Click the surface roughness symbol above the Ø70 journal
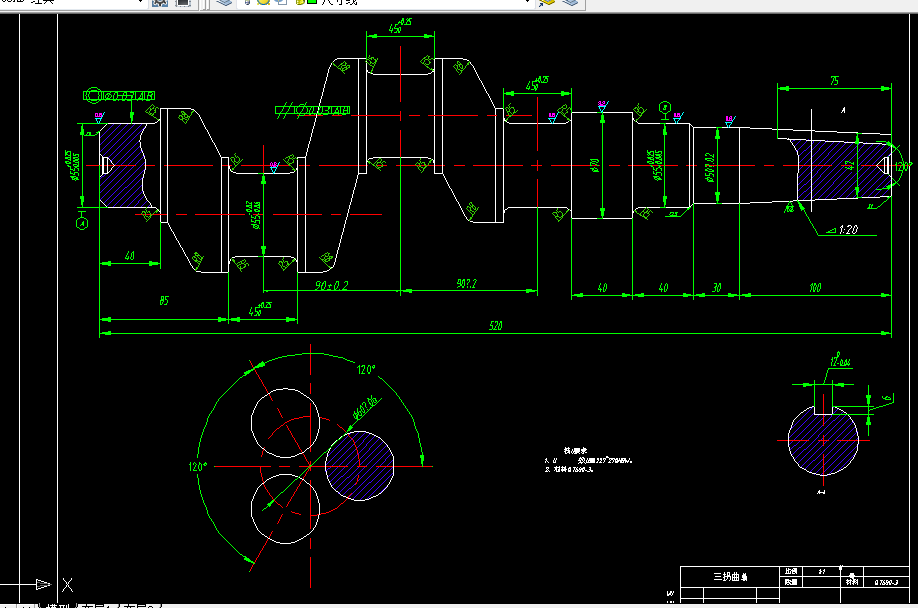 [602, 105]
